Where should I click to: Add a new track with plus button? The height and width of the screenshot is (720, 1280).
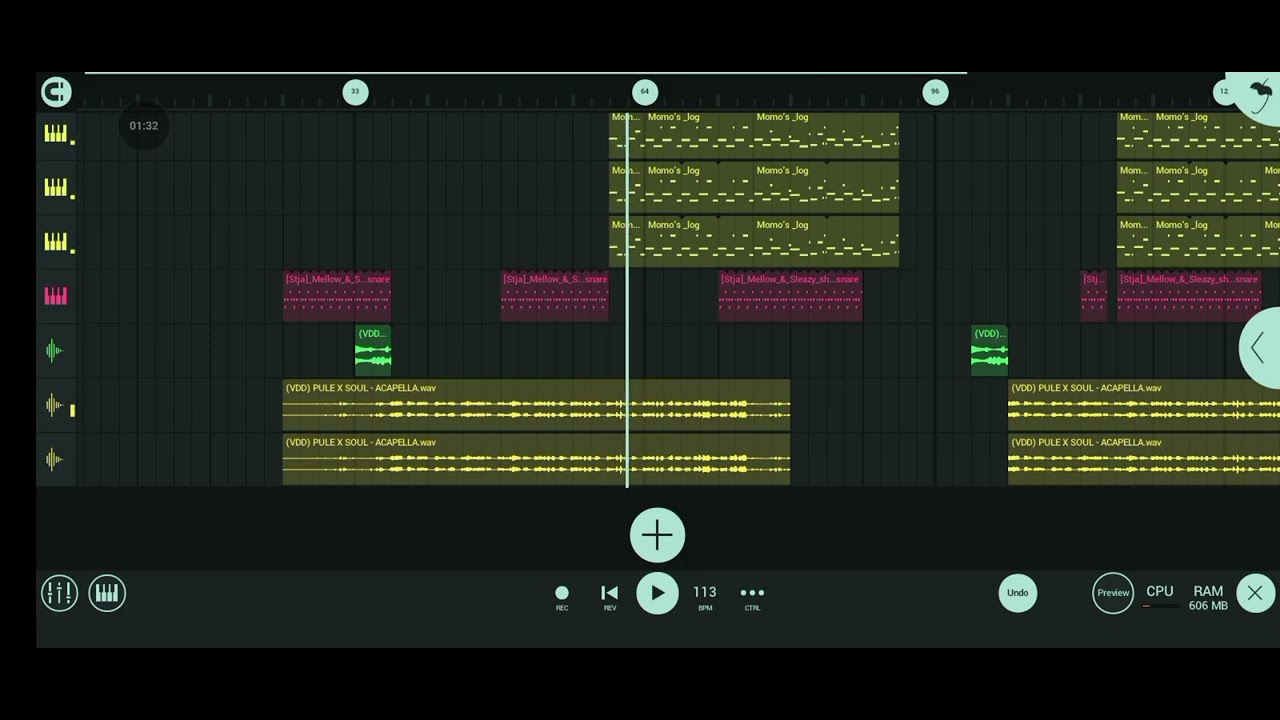pyautogui.click(x=657, y=535)
